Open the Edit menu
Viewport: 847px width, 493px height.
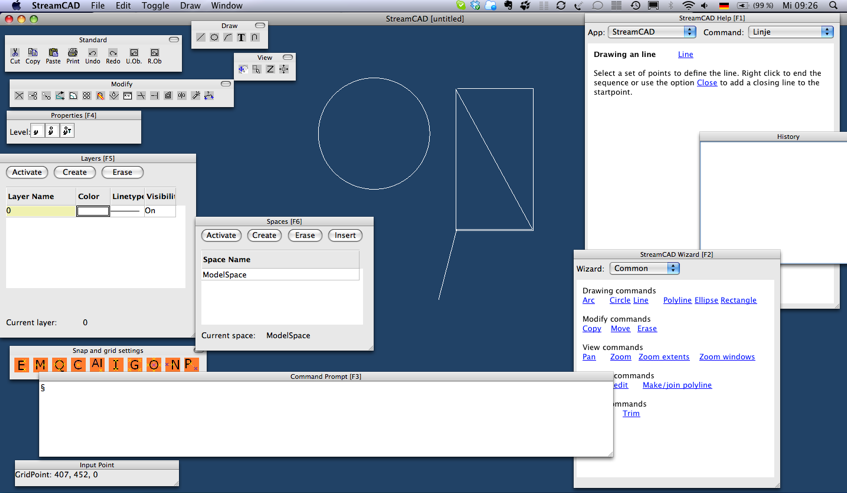pos(123,5)
